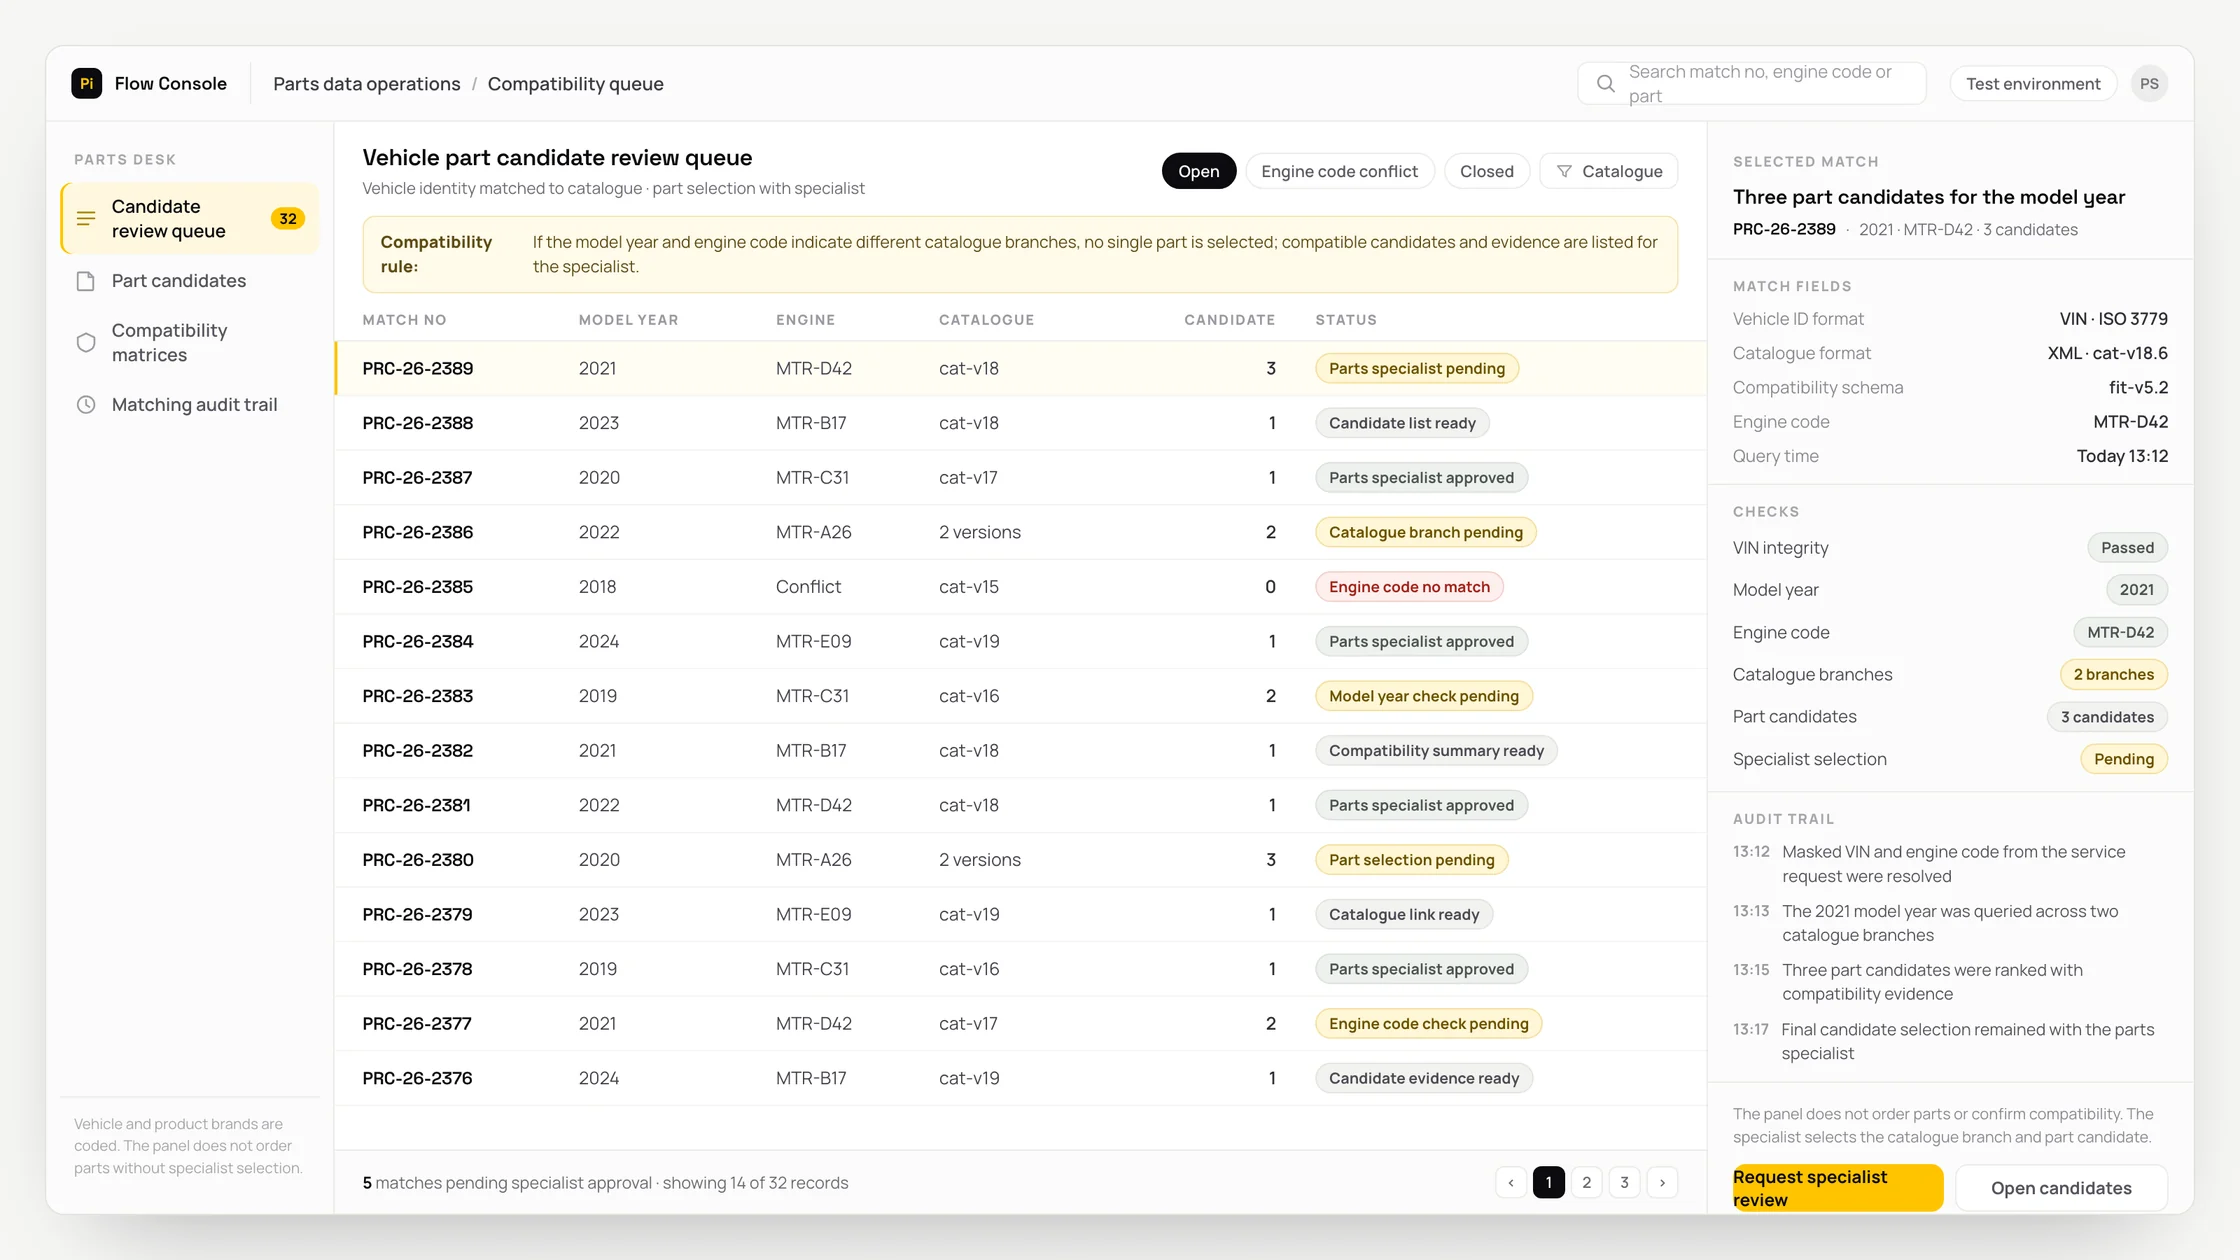Click Parts data operations breadcrumb

367,84
